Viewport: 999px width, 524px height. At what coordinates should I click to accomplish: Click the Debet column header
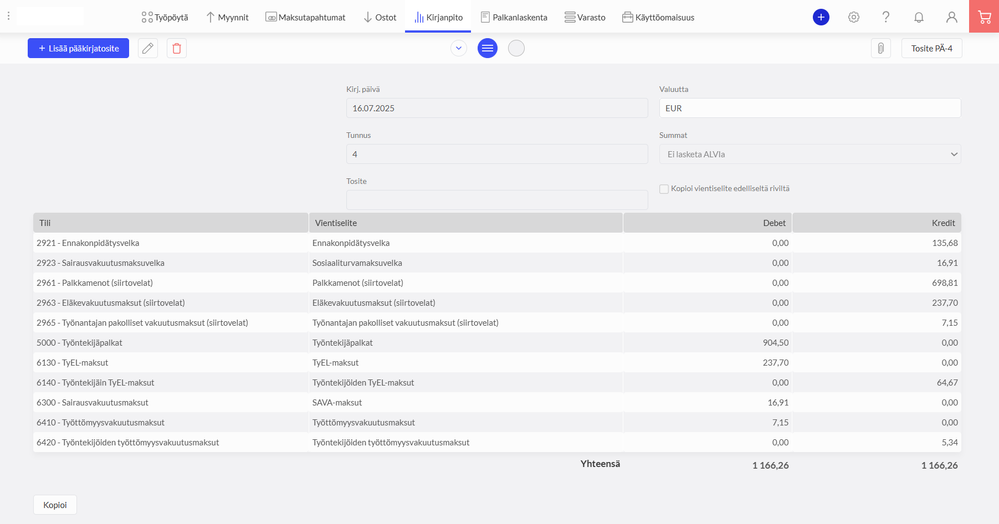tap(707, 223)
